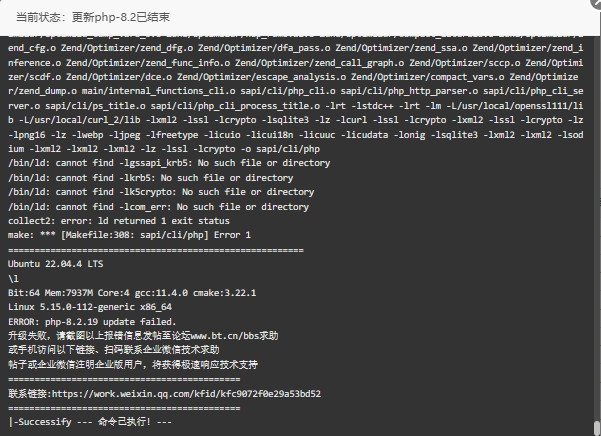Click the '-o sapi/cli/php' linker output line
This screenshot has height=436, width=601.
[x=164, y=149]
